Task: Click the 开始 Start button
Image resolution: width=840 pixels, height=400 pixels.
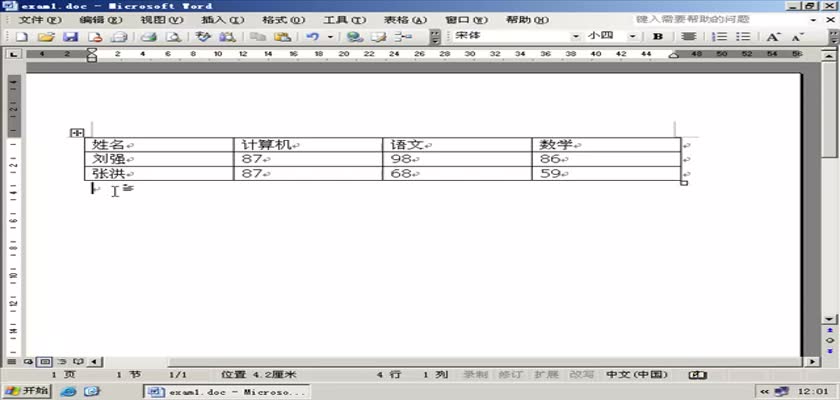Action: click(26, 391)
